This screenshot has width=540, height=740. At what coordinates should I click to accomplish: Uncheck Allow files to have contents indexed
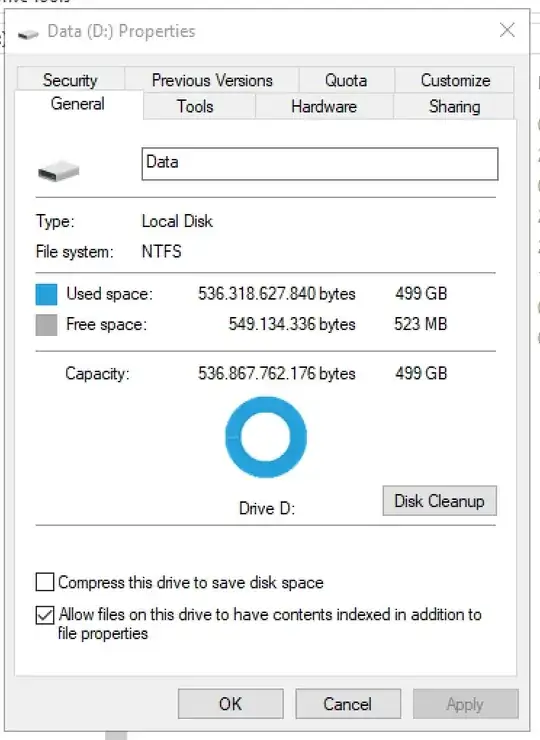[45, 615]
